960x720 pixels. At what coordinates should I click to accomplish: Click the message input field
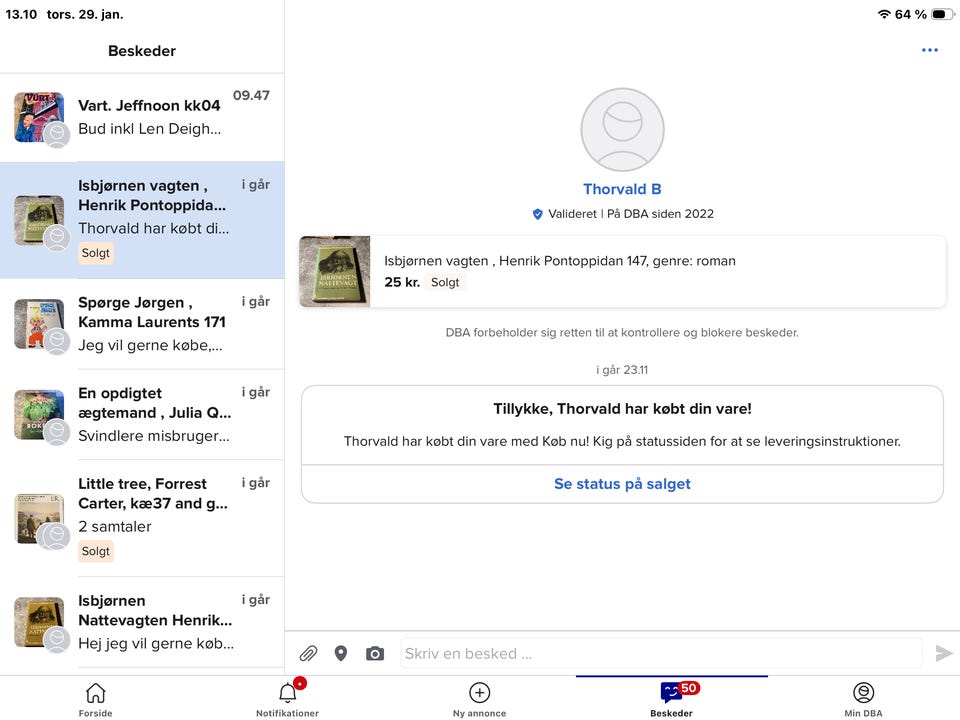(x=661, y=654)
